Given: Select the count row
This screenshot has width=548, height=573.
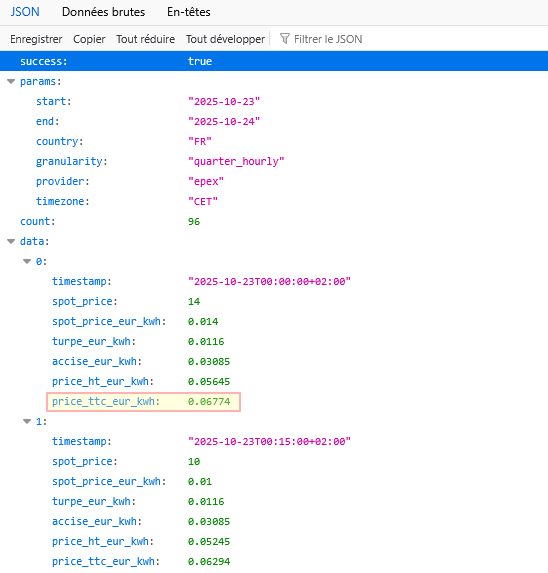Looking at the screenshot, I should pos(274,221).
